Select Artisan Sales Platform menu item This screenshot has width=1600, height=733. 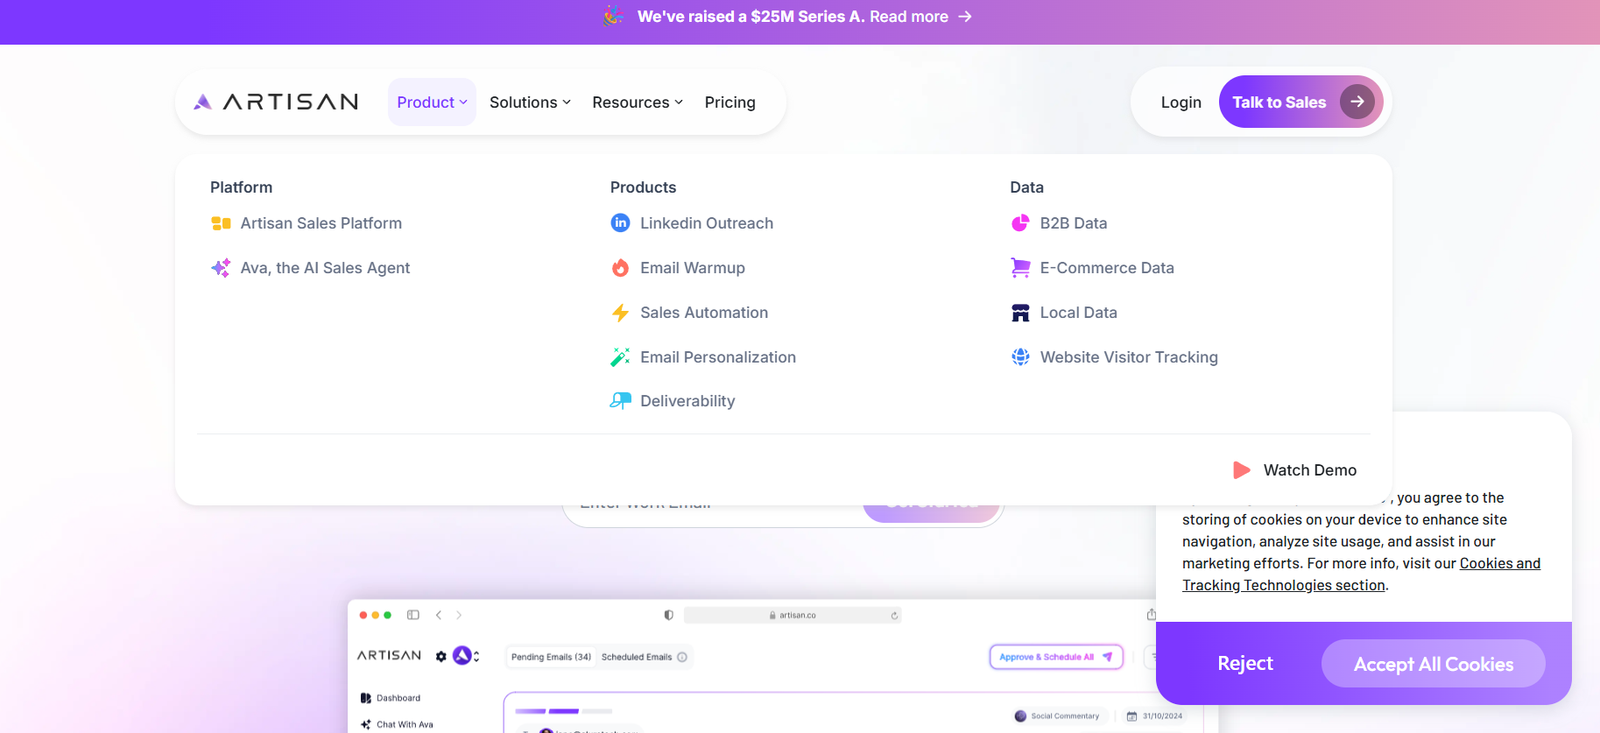[x=321, y=223]
